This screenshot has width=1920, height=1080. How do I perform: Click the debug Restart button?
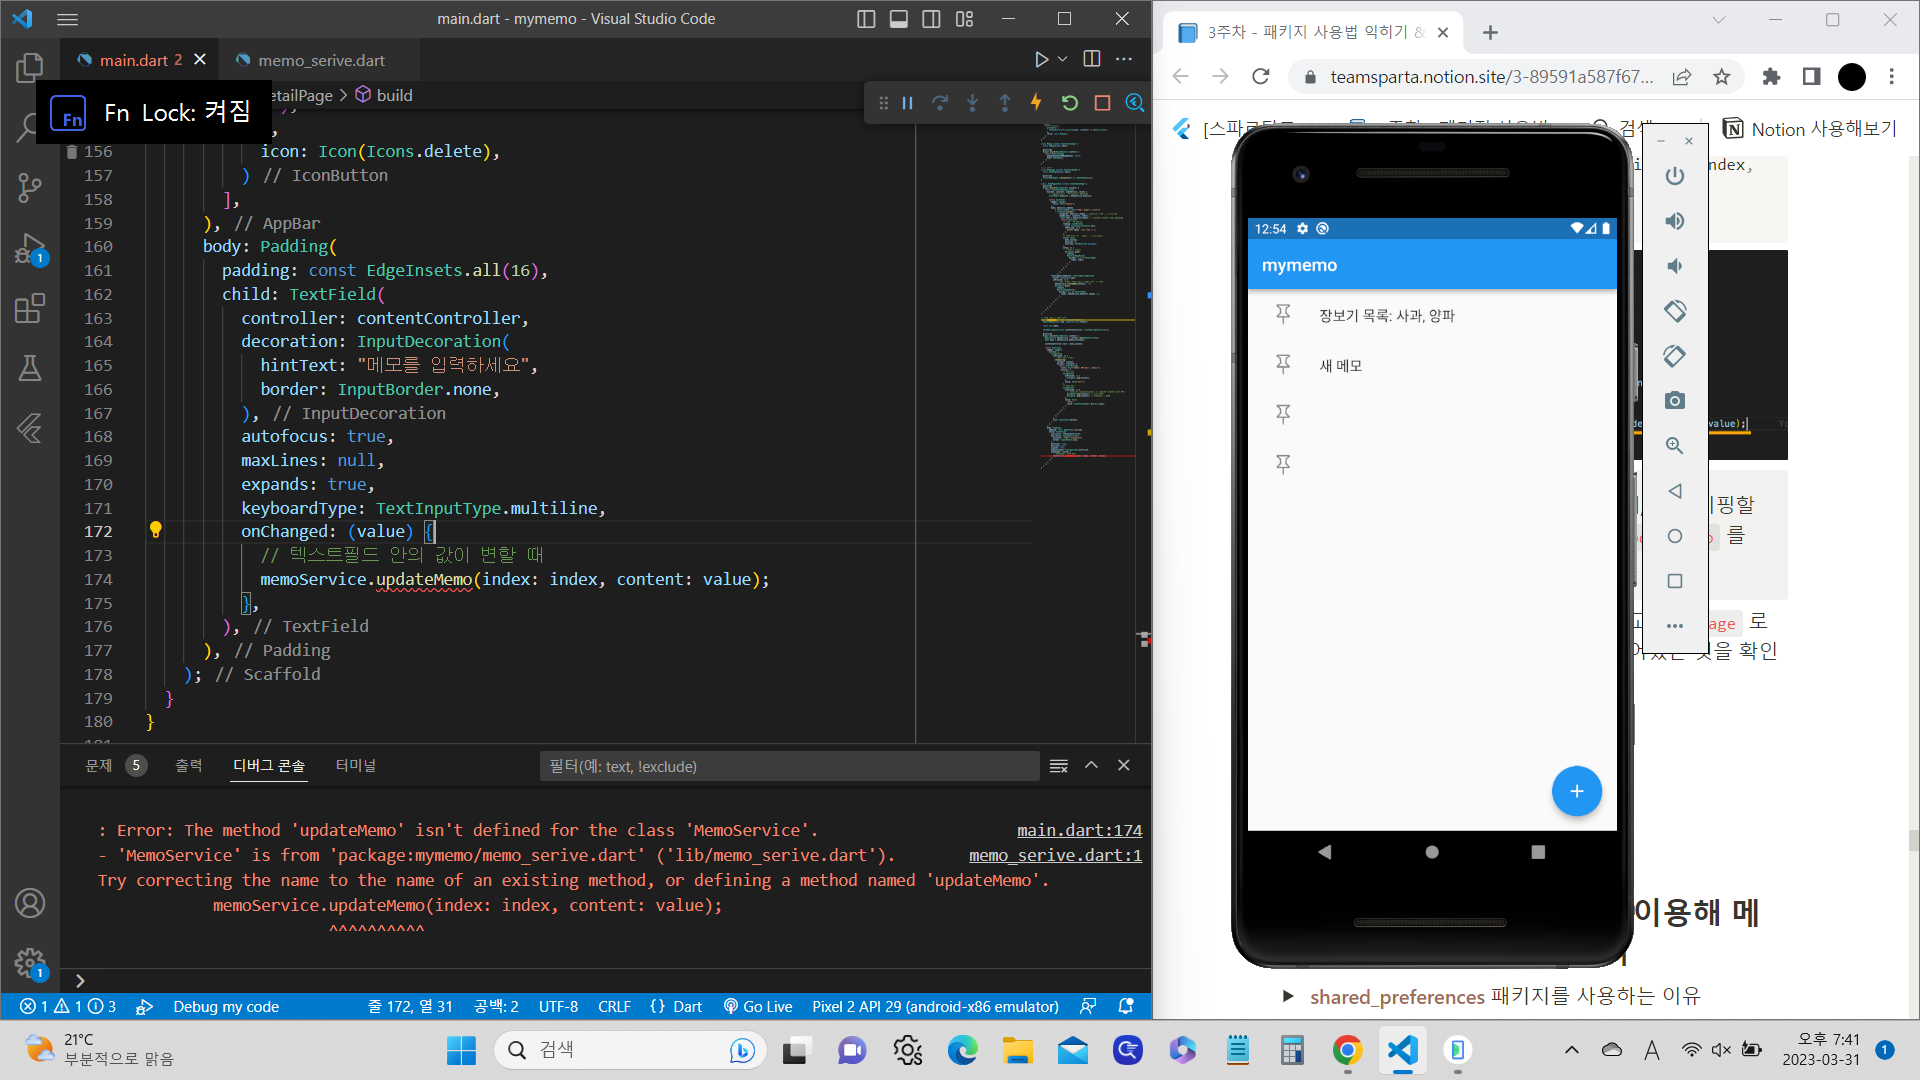[1070, 103]
